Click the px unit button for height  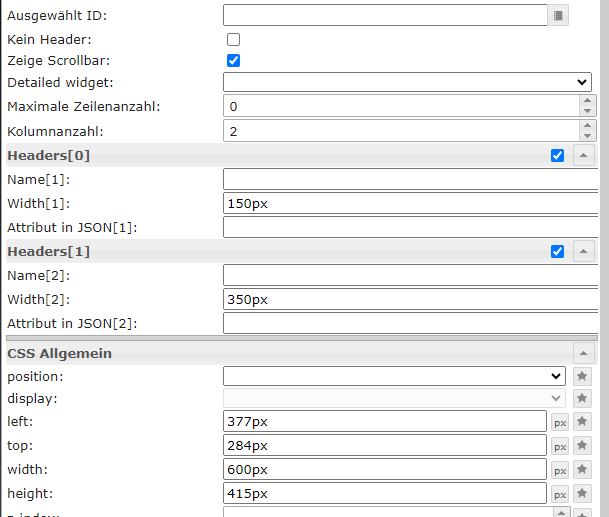[x=560, y=494]
